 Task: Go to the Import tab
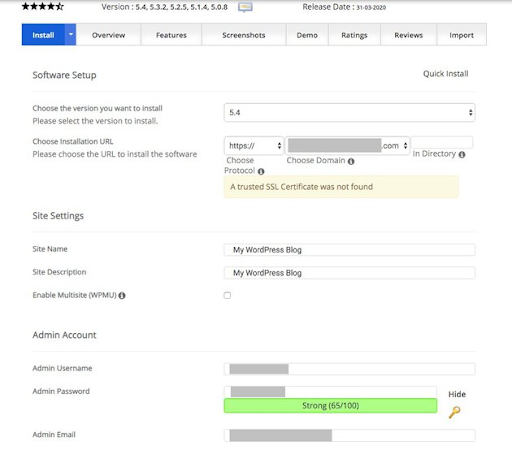(x=461, y=35)
